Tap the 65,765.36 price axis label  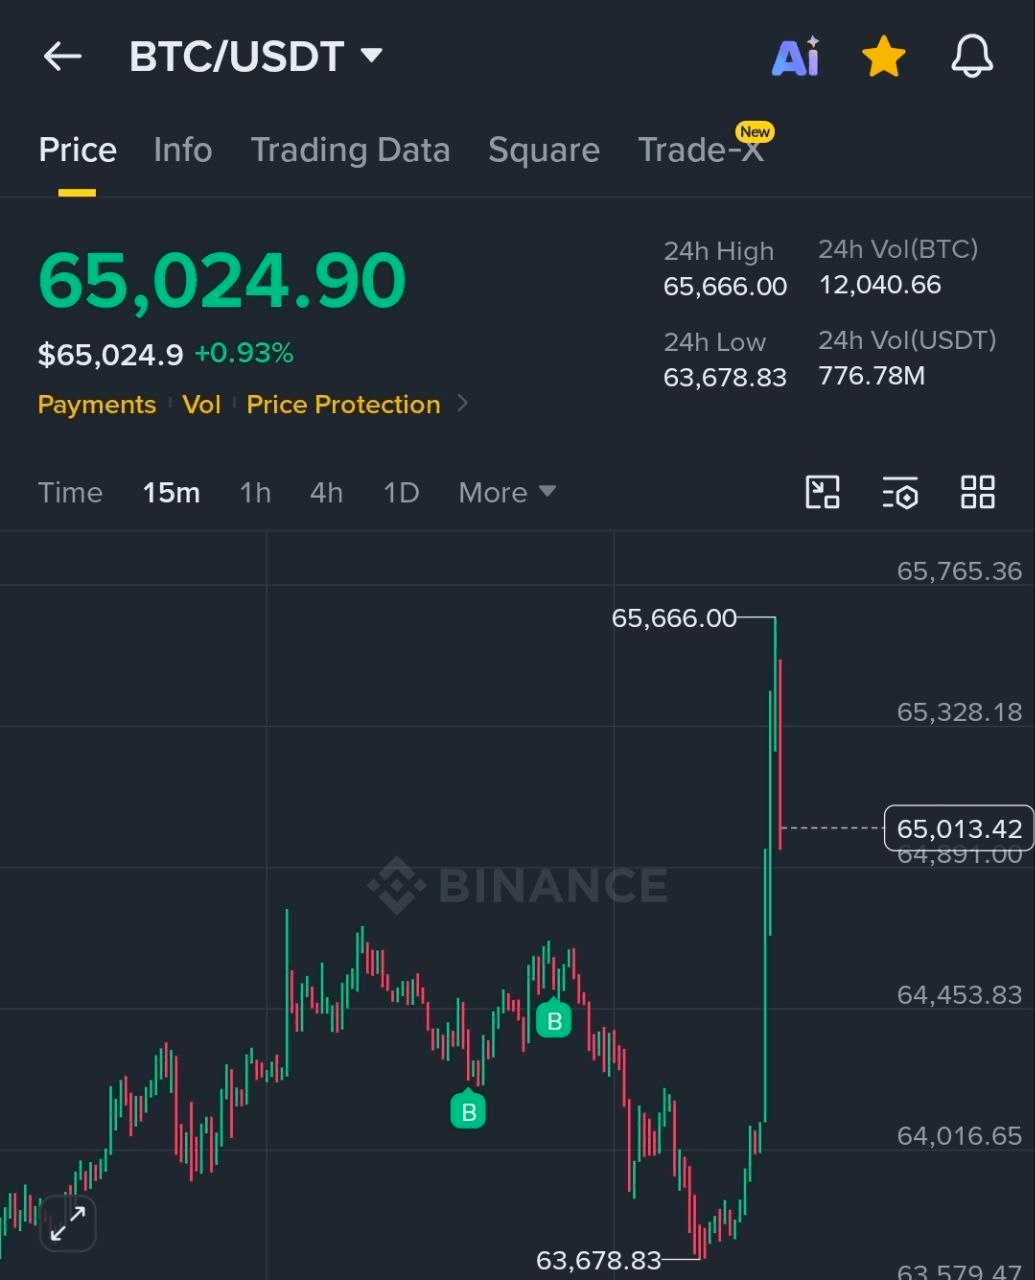coord(959,571)
